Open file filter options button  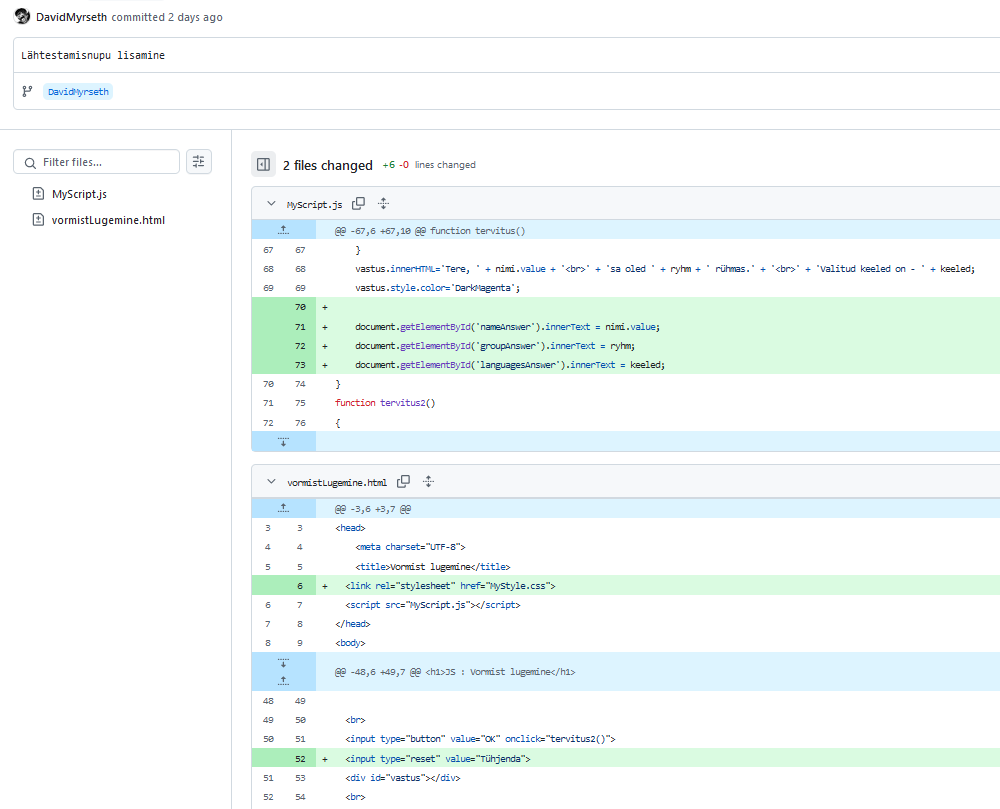[x=199, y=162]
